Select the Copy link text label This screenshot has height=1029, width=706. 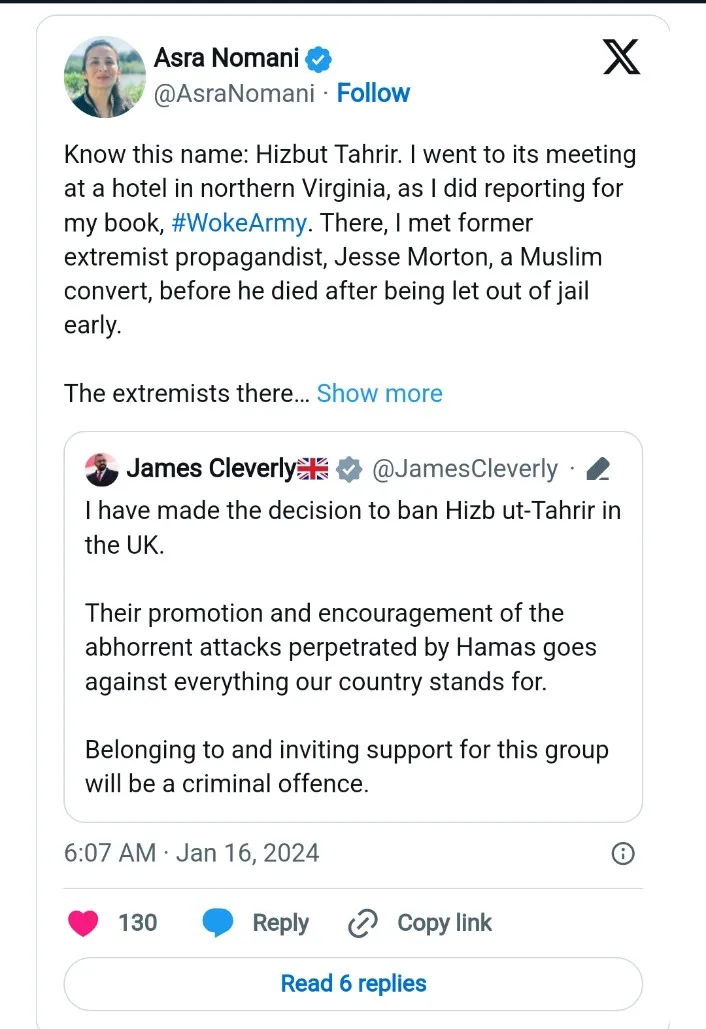(x=444, y=923)
